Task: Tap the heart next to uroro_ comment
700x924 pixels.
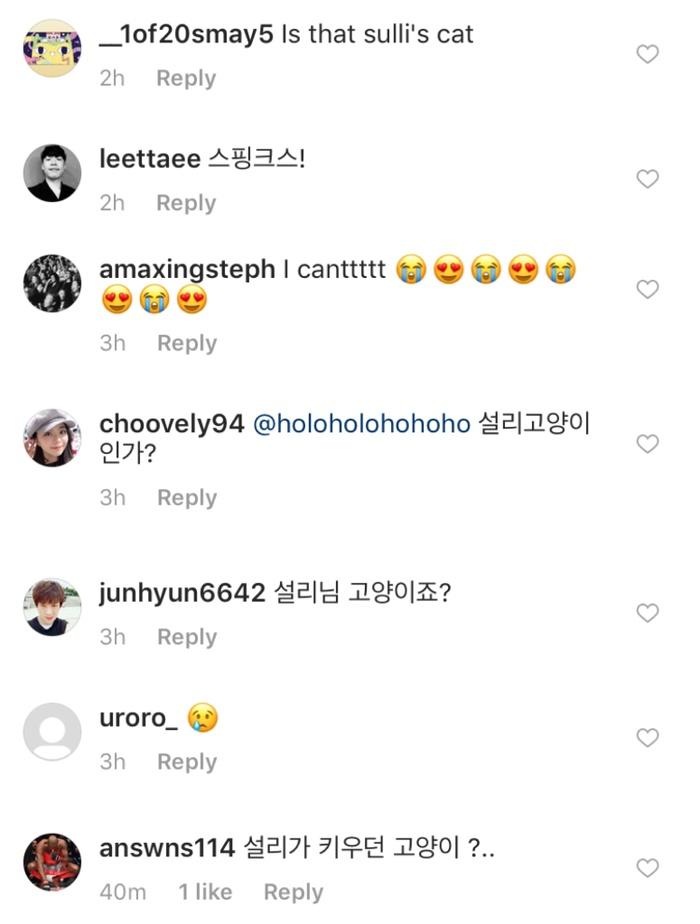Action: click(648, 738)
